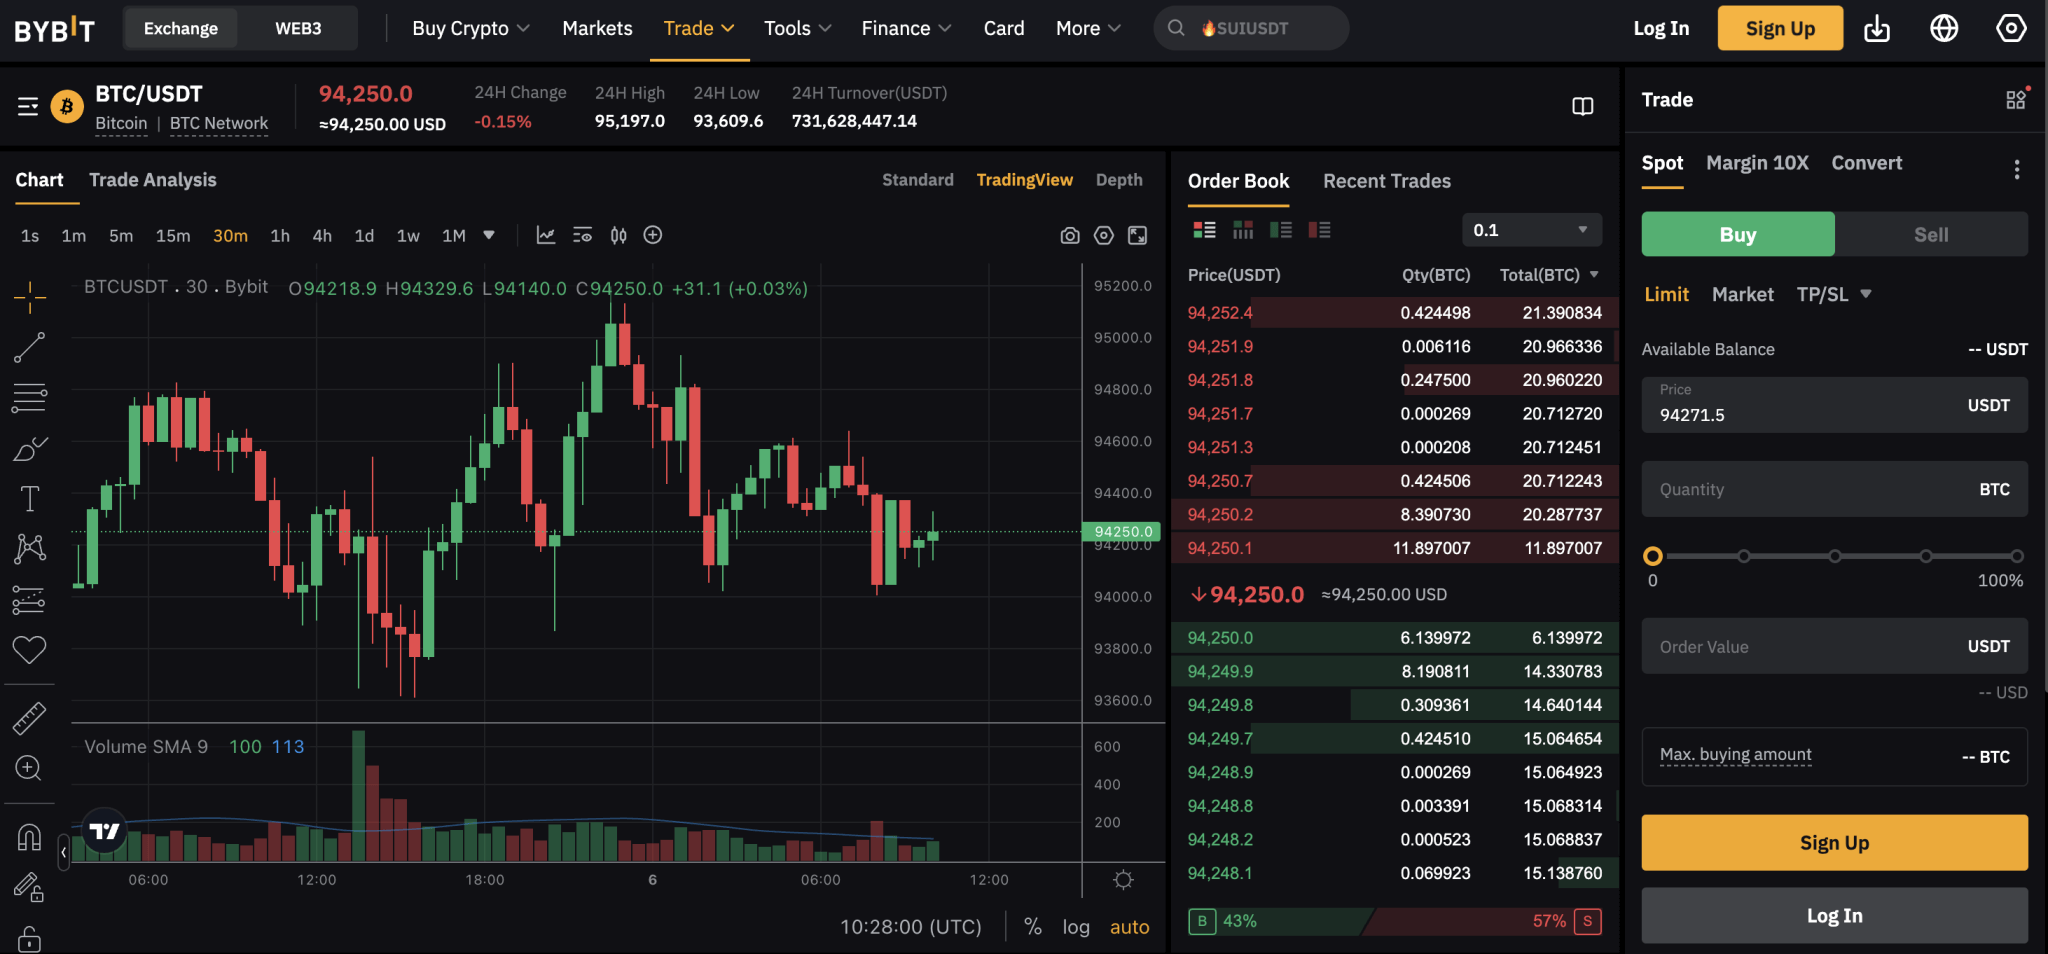Take a chart snapshot with camera icon
This screenshot has height=954, width=2048.
(x=1070, y=236)
